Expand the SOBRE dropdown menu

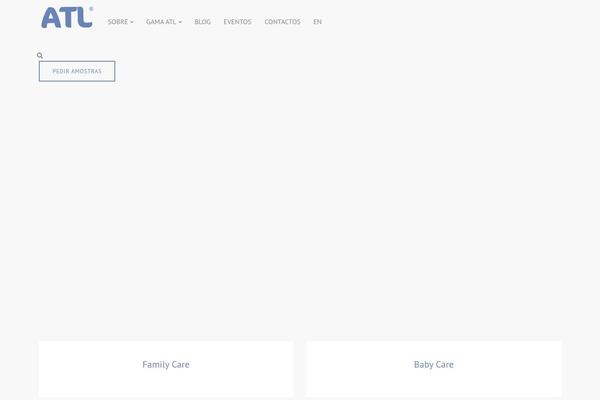(121, 22)
